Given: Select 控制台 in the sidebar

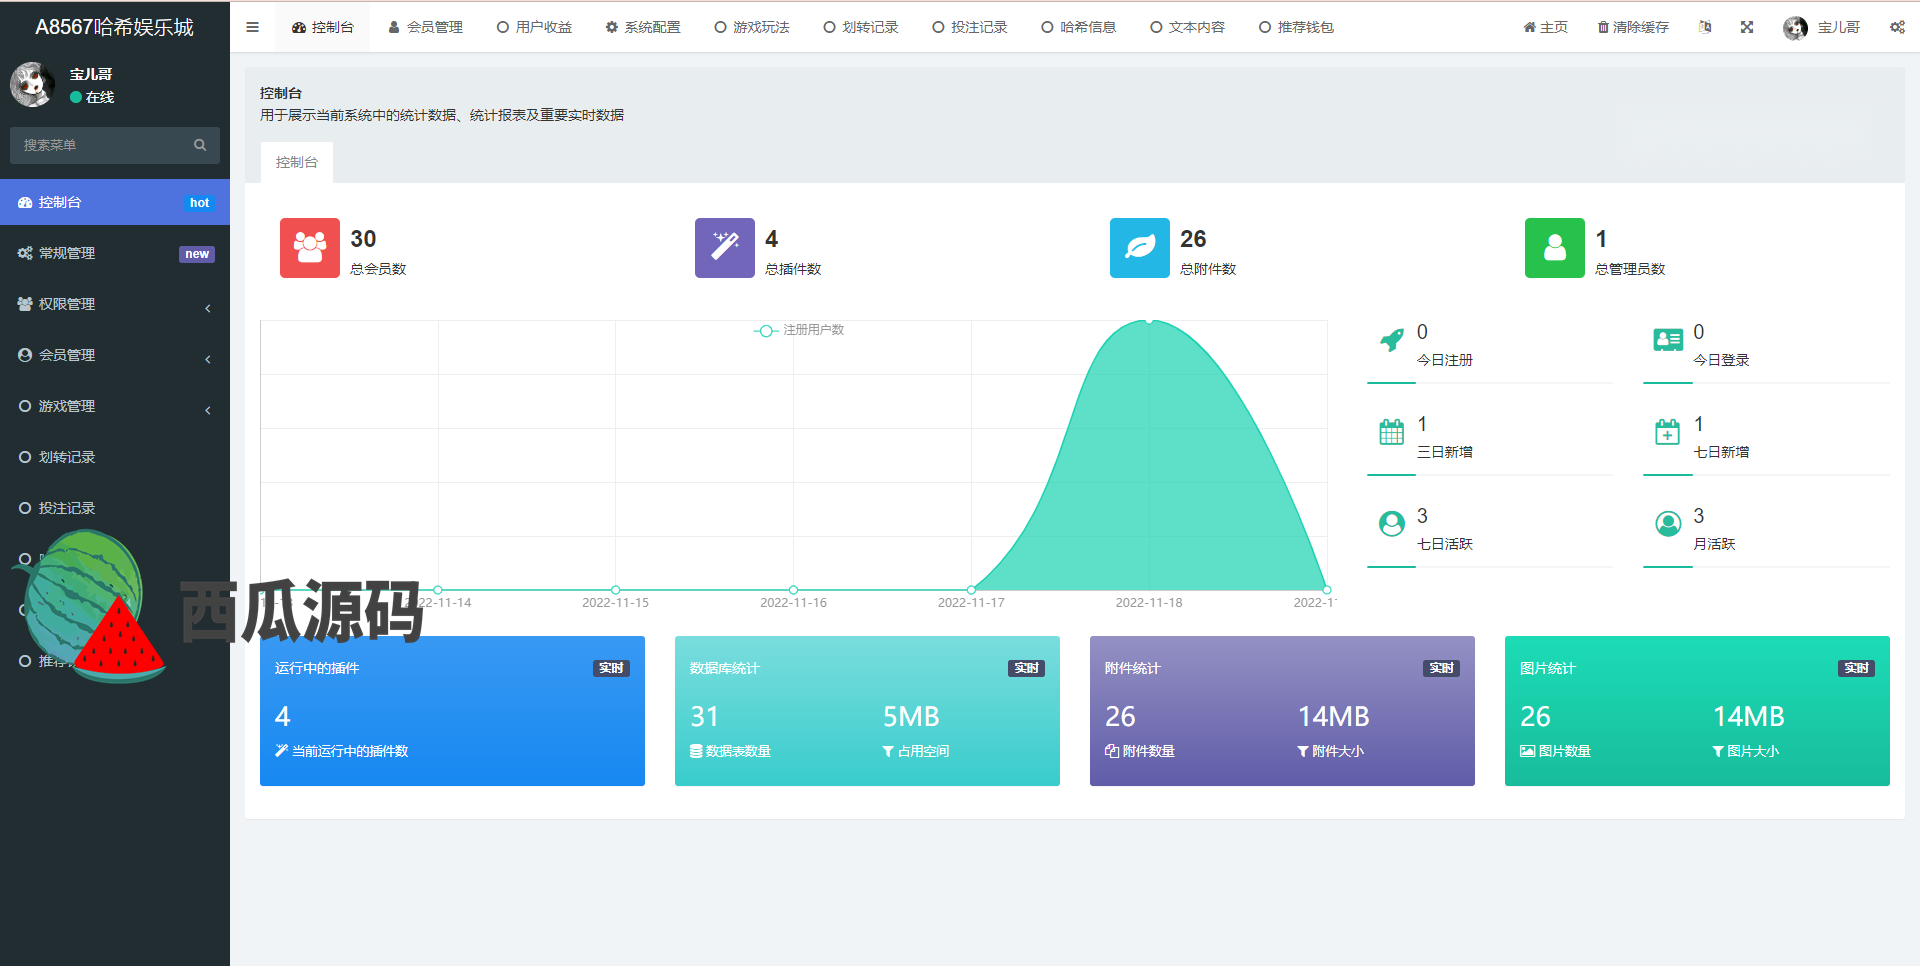Looking at the screenshot, I should click(115, 202).
